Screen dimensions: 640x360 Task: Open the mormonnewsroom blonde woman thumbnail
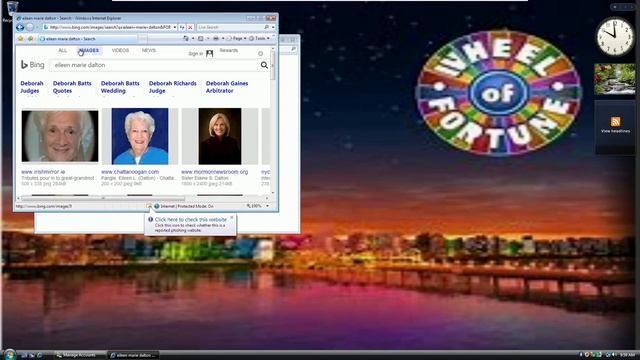(x=220, y=136)
